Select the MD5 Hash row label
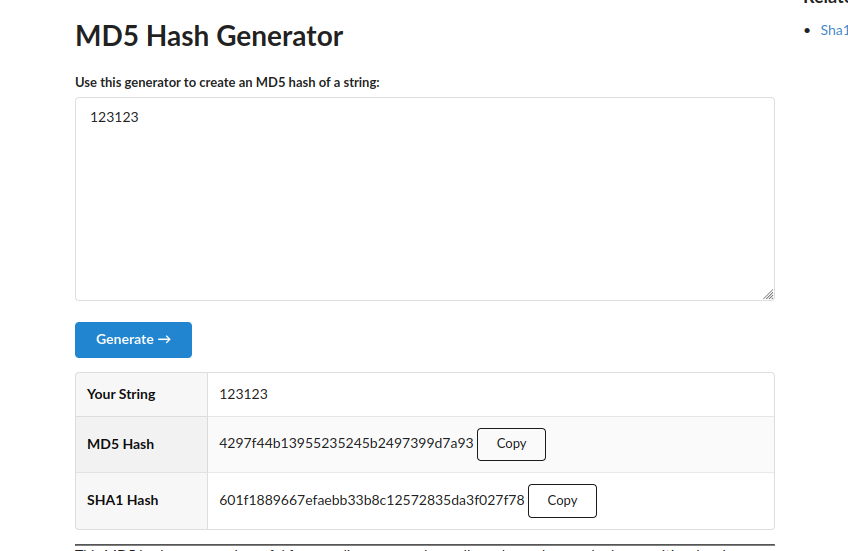Image resolution: width=848 pixels, height=551 pixels. click(121, 444)
